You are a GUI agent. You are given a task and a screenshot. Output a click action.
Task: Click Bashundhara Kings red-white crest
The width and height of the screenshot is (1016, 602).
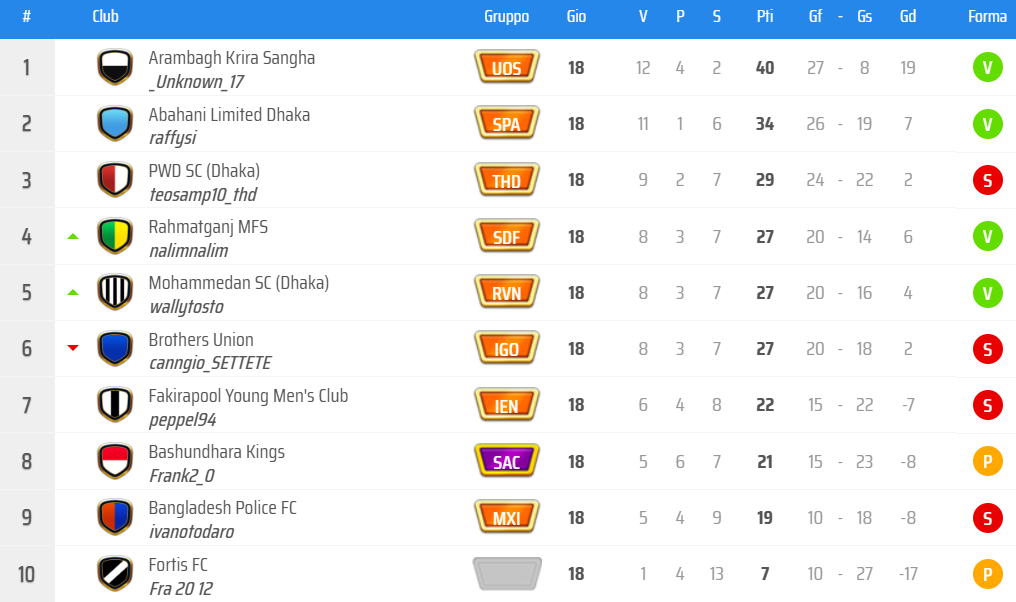(x=115, y=461)
